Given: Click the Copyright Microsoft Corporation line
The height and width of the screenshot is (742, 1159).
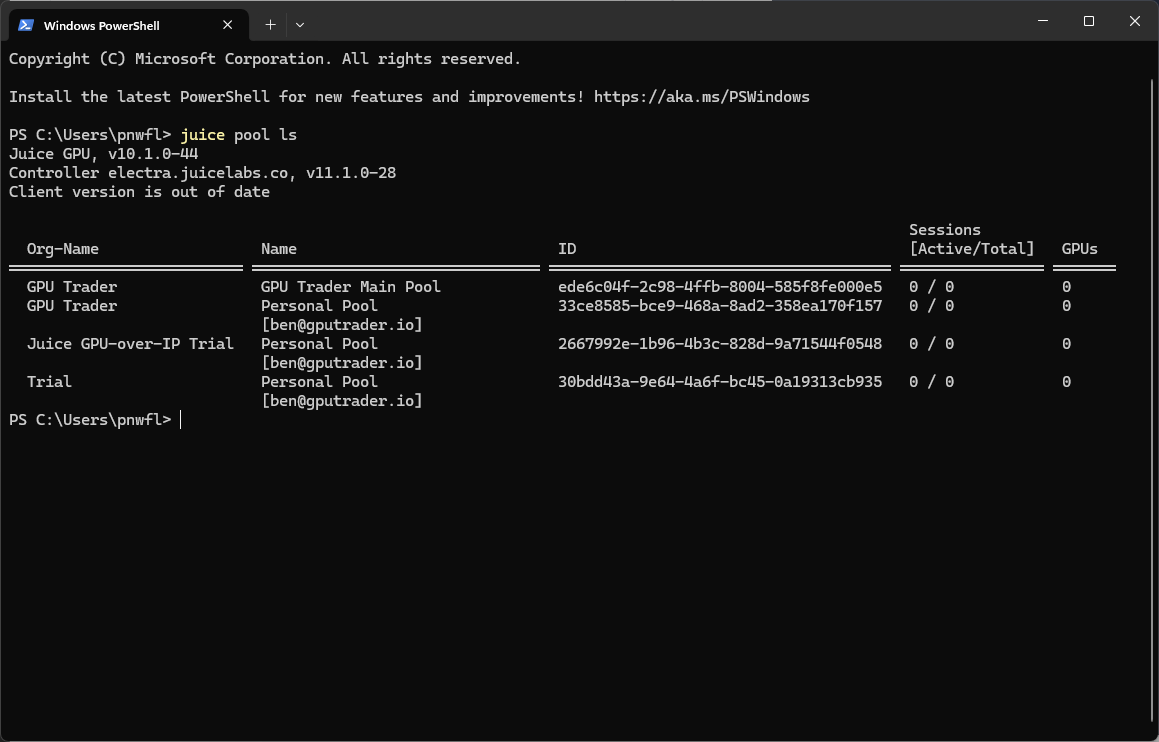Looking at the screenshot, I should (x=265, y=59).
